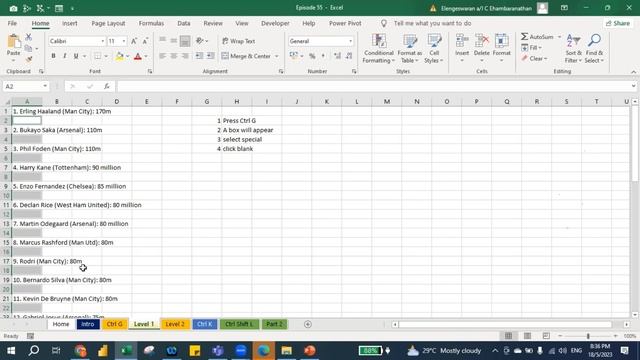Open the Fill dropdown
The width and height of the screenshot is (640, 360).
[x=532, y=48]
